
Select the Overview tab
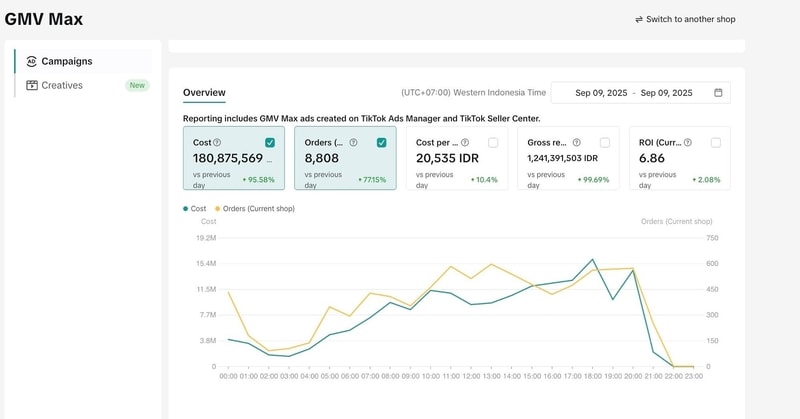point(204,92)
